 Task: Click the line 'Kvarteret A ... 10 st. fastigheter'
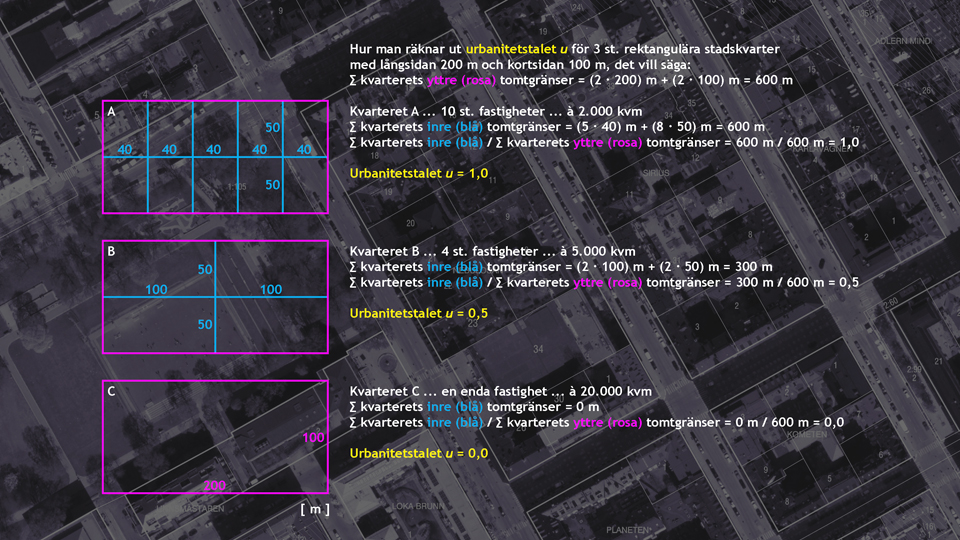point(495,111)
